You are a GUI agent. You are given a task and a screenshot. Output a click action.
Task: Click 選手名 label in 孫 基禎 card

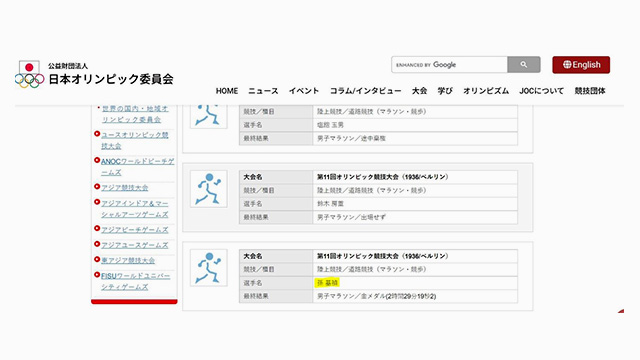(x=253, y=283)
